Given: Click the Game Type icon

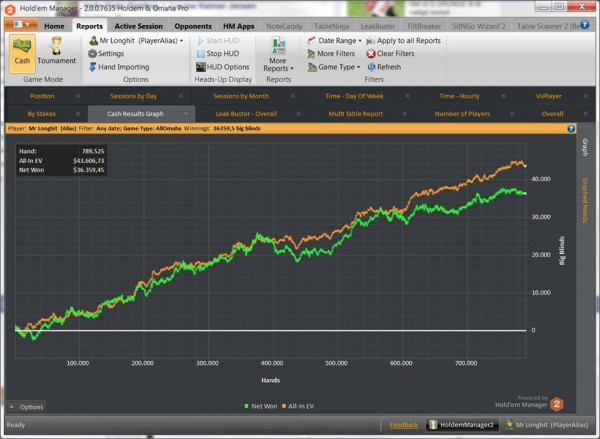Looking at the screenshot, I should pos(312,67).
